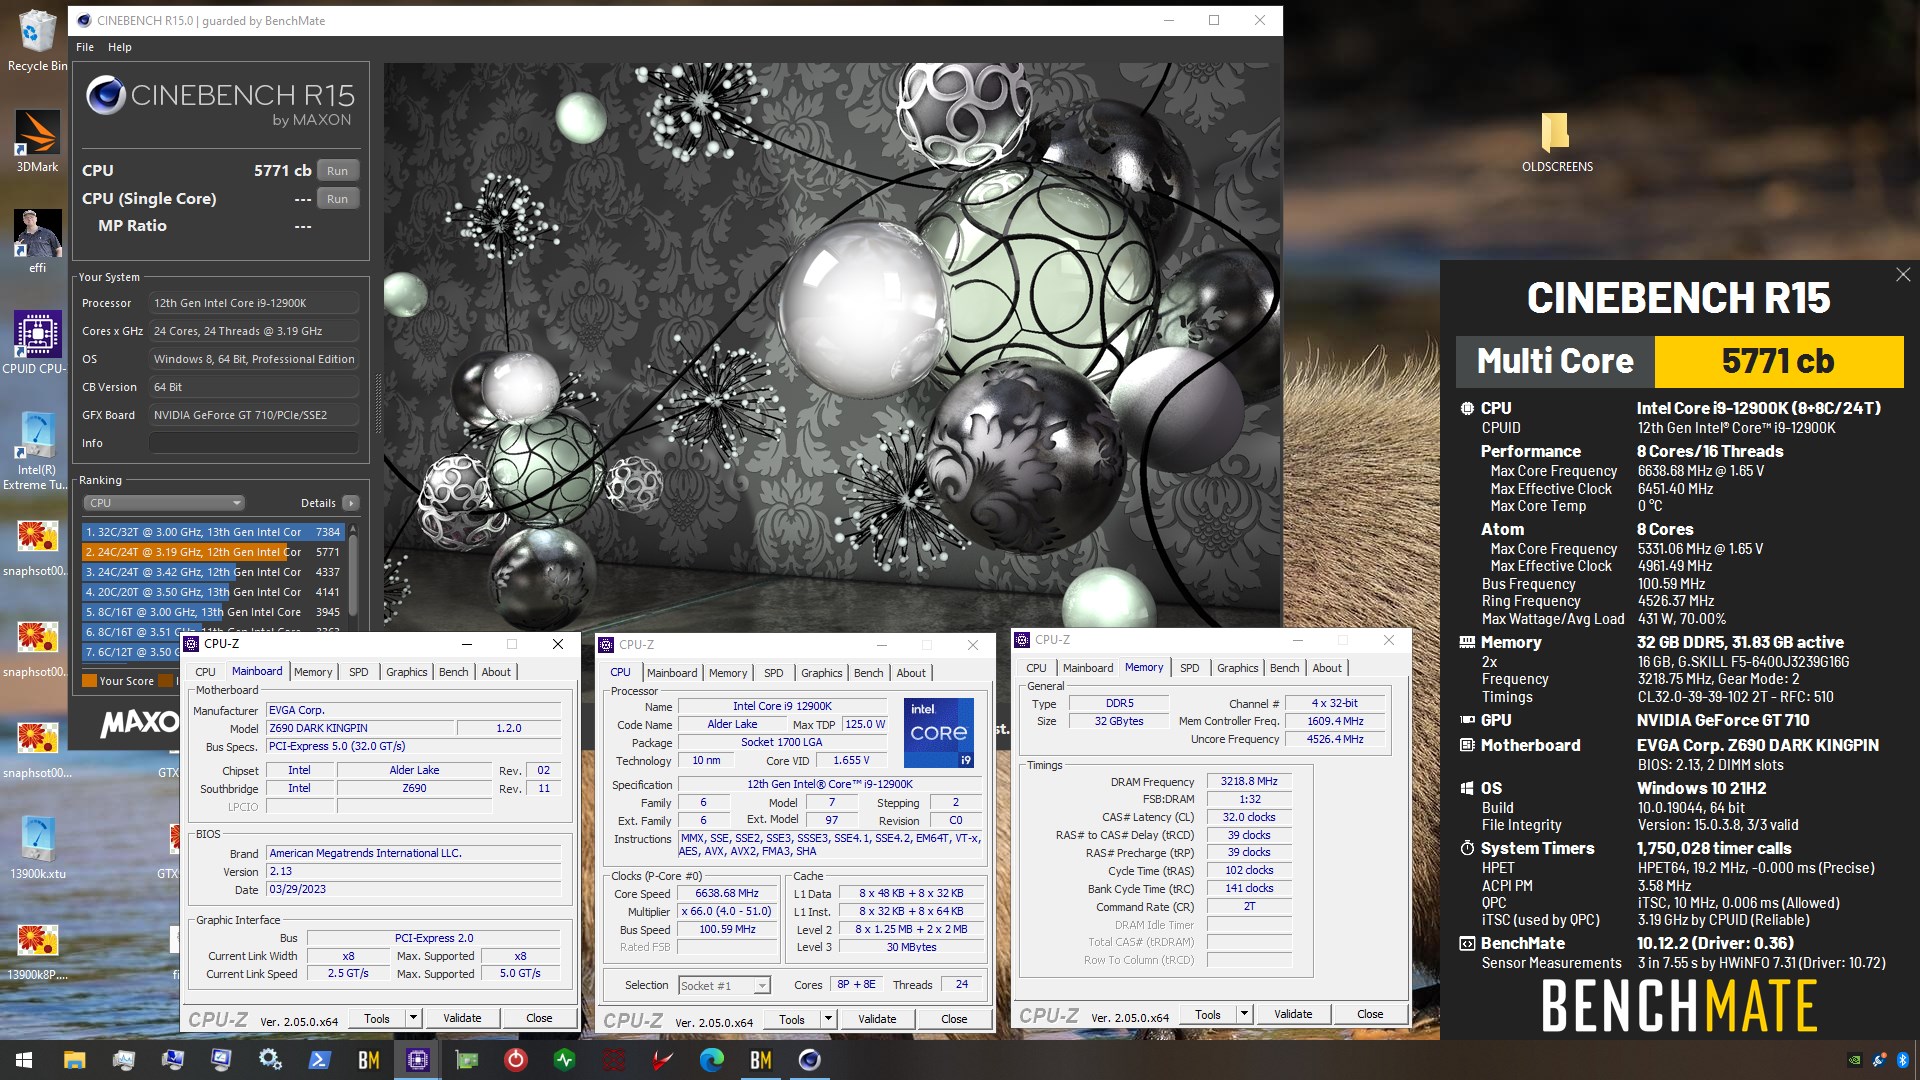This screenshot has height=1080, width=1920.
Task: Open the Cinebench File menu
Action: tap(85, 47)
